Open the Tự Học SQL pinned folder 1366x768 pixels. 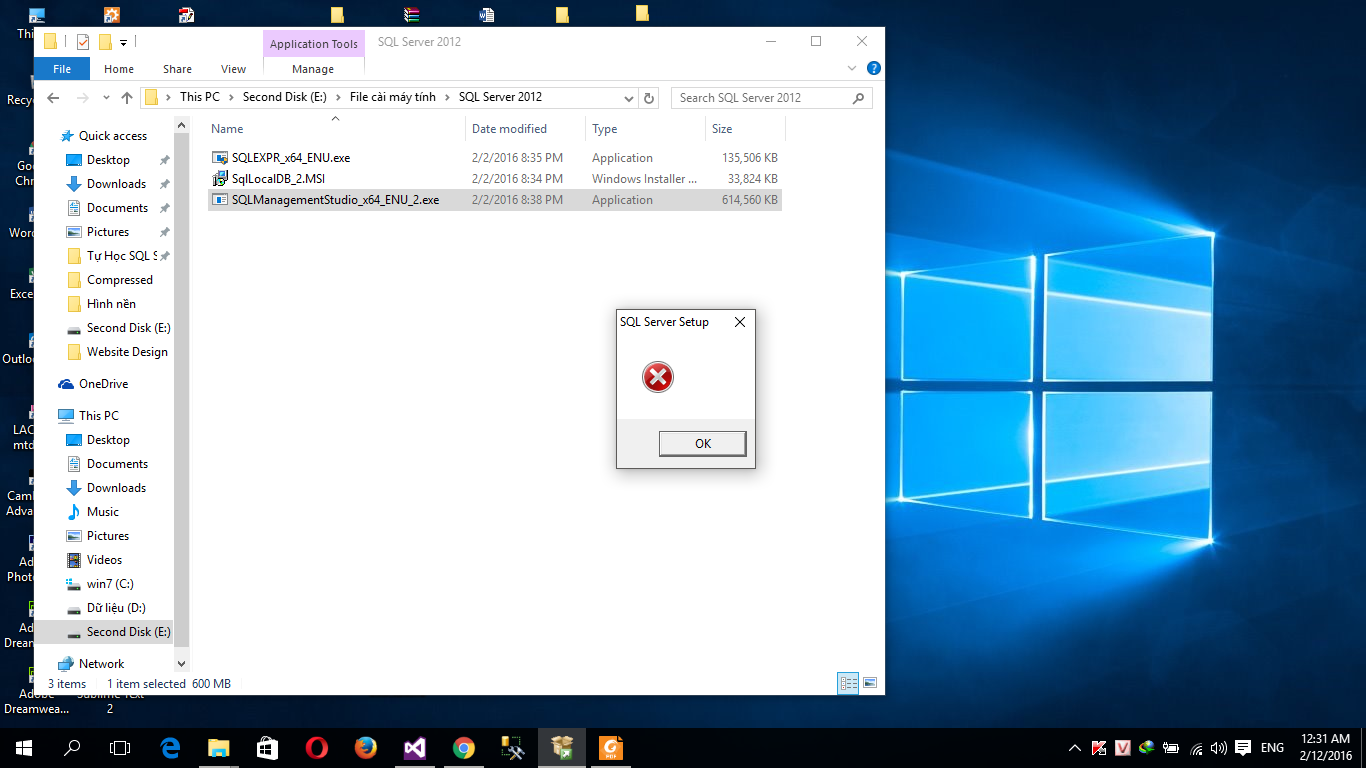(x=121, y=256)
